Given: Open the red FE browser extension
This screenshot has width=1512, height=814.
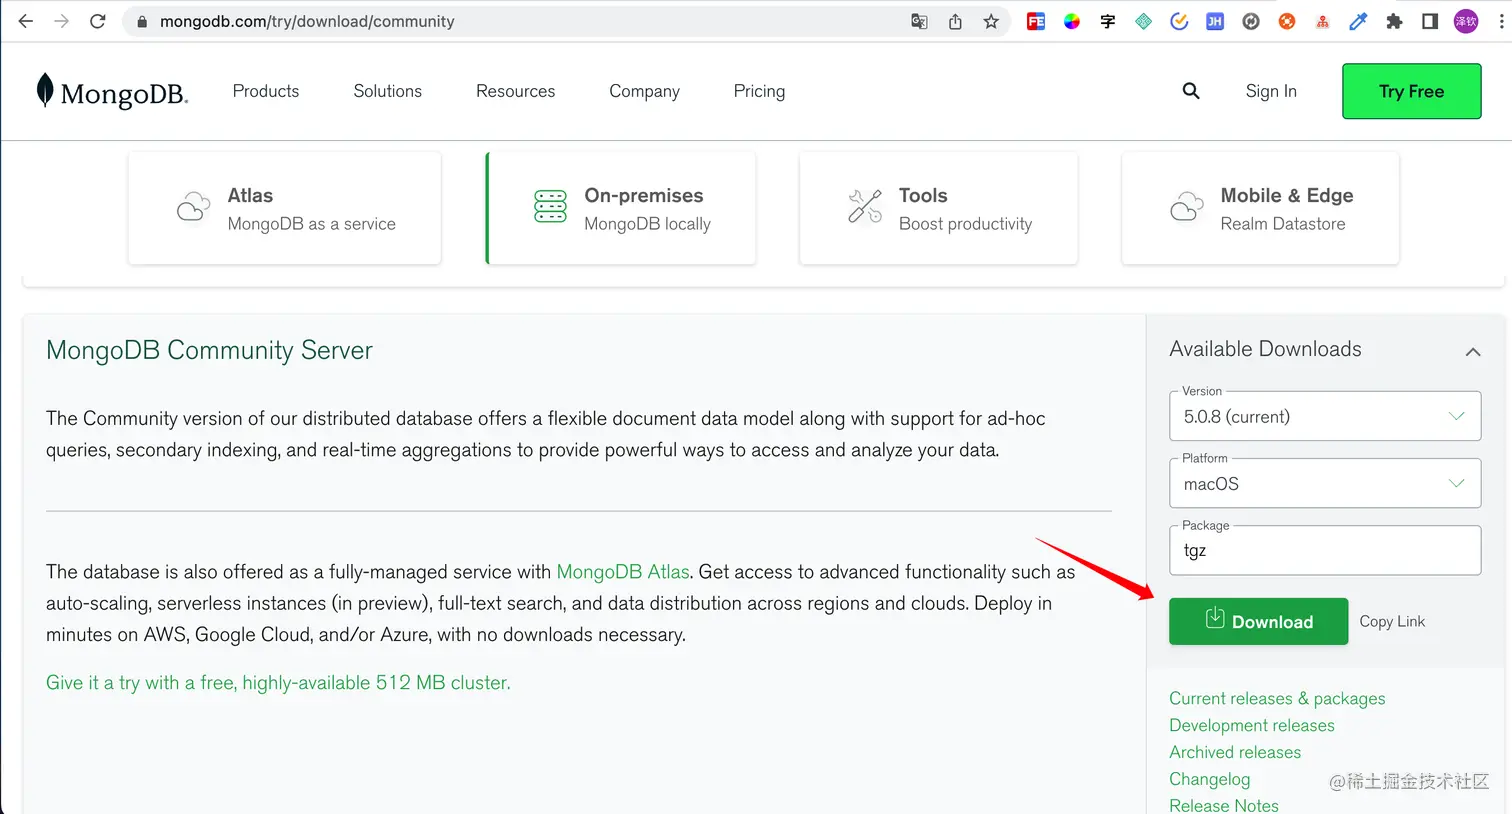Looking at the screenshot, I should pyautogui.click(x=1036, y=21).
